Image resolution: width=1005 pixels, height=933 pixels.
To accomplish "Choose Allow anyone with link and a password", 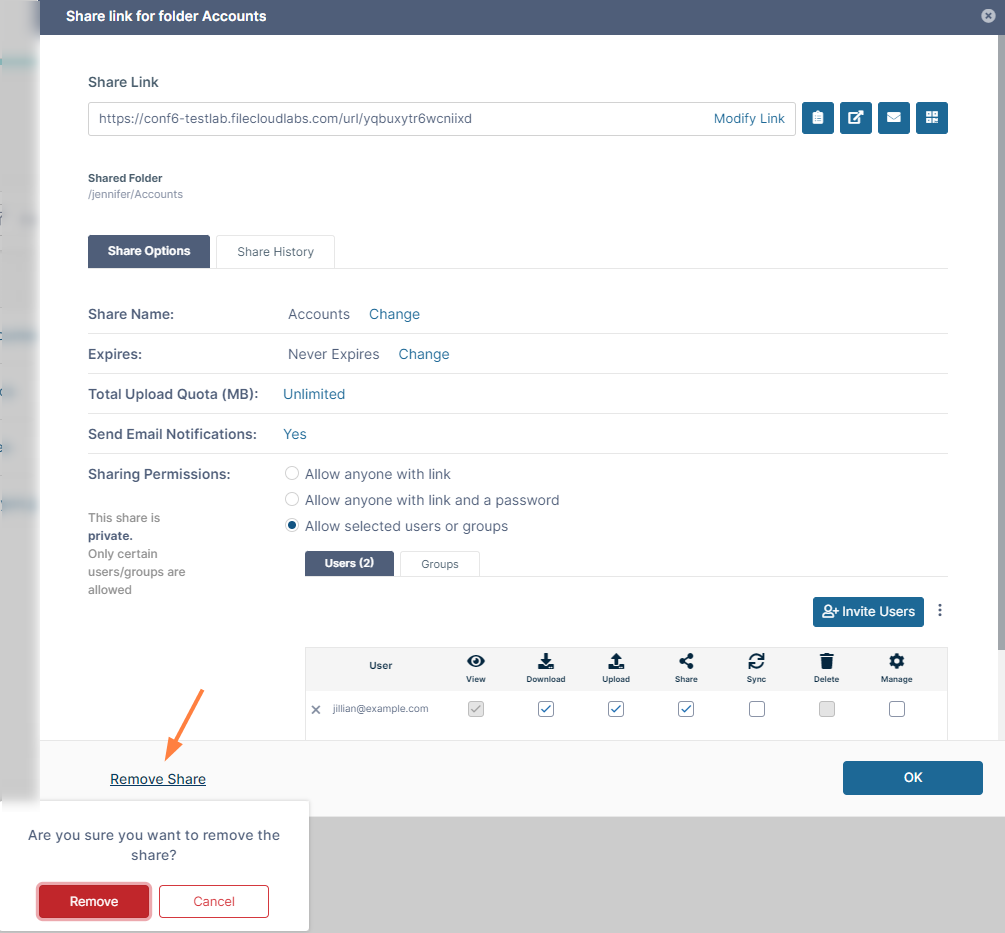I will (292, 499).
